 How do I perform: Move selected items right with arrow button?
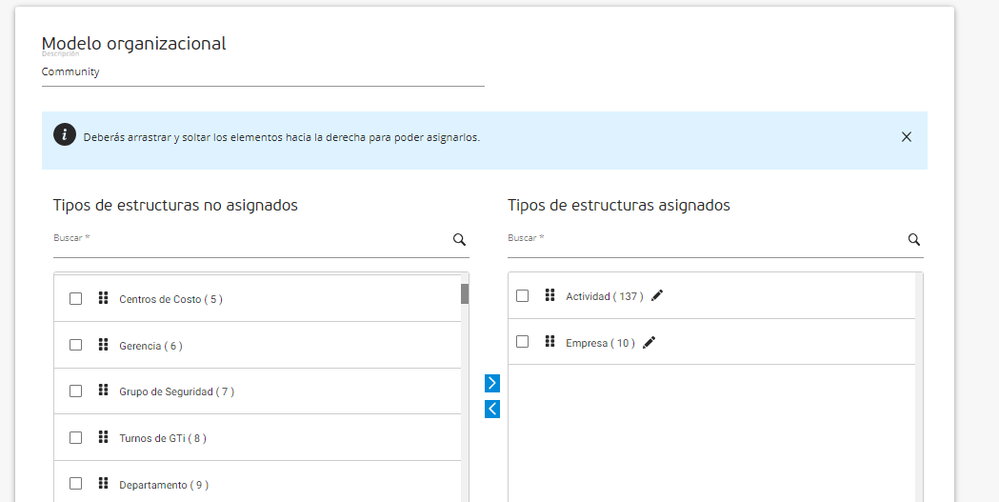point(492,383)
